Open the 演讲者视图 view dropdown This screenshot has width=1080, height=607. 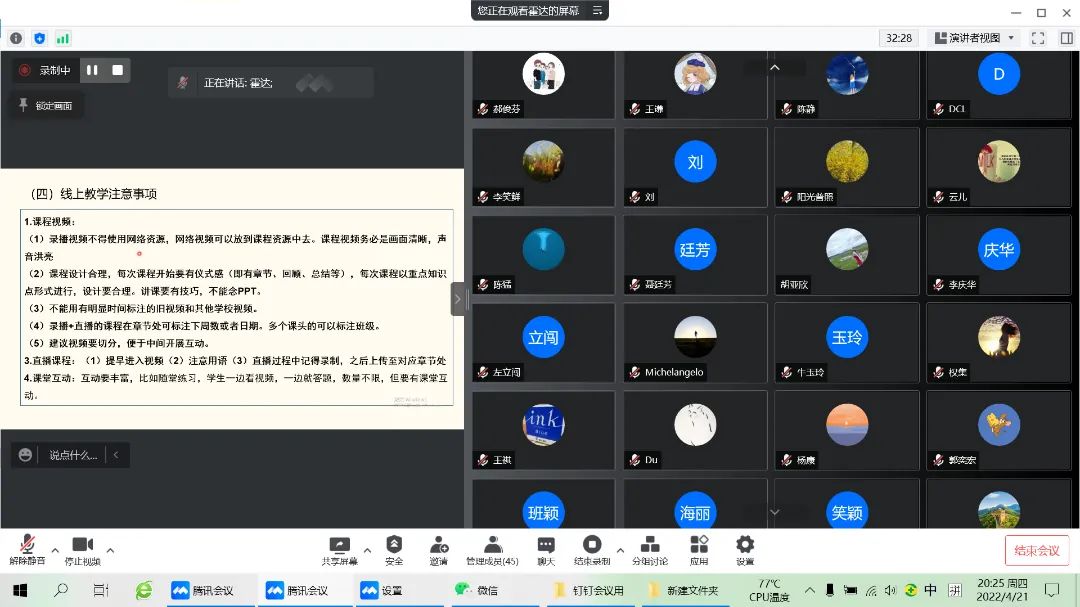[974, 38]
